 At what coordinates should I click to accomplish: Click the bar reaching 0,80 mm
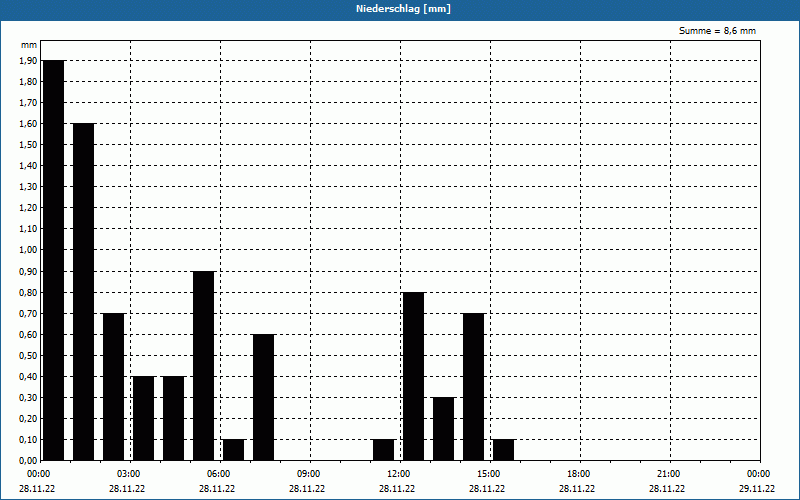click(414, 377)
